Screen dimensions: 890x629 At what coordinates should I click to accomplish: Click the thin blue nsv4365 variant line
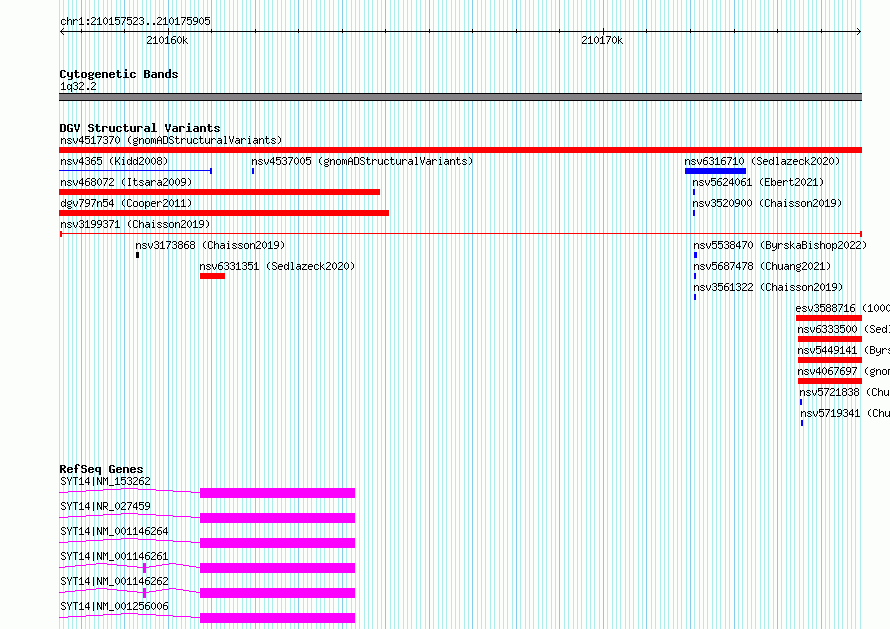tap(136, 170)
